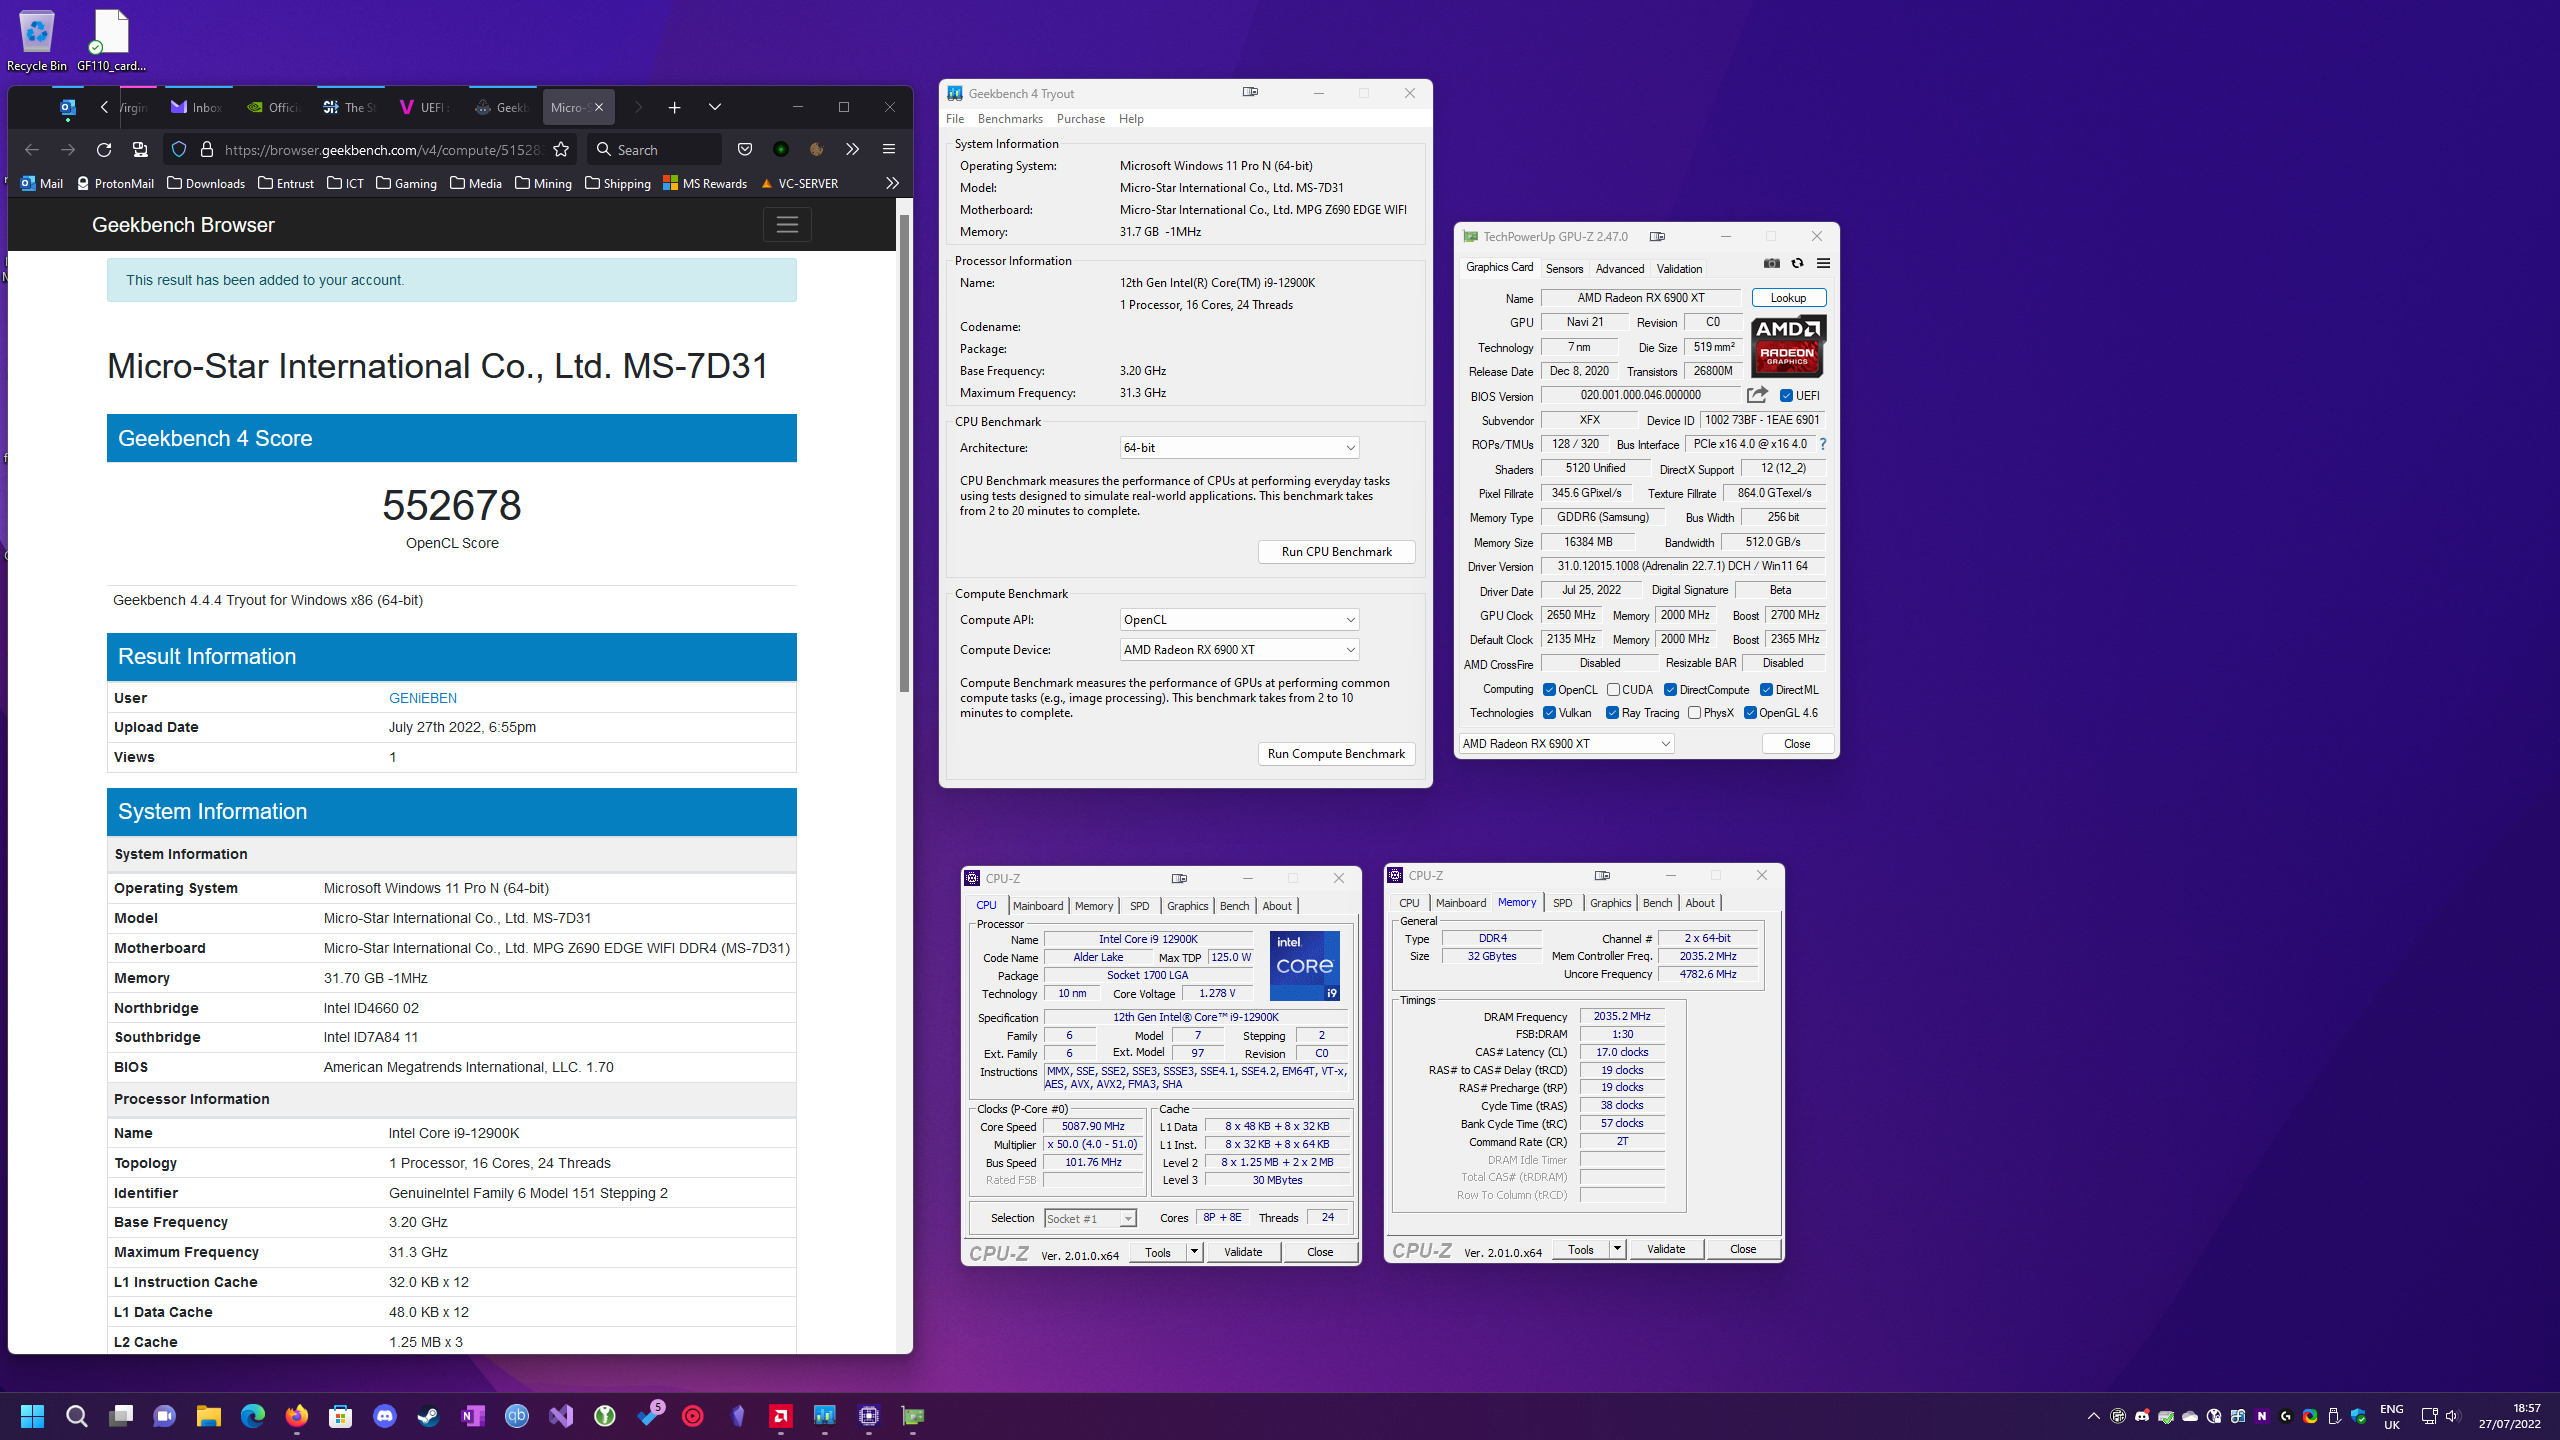
Task: Open the GPU-Z hamburger menu icon
Action: (1823, 264)
